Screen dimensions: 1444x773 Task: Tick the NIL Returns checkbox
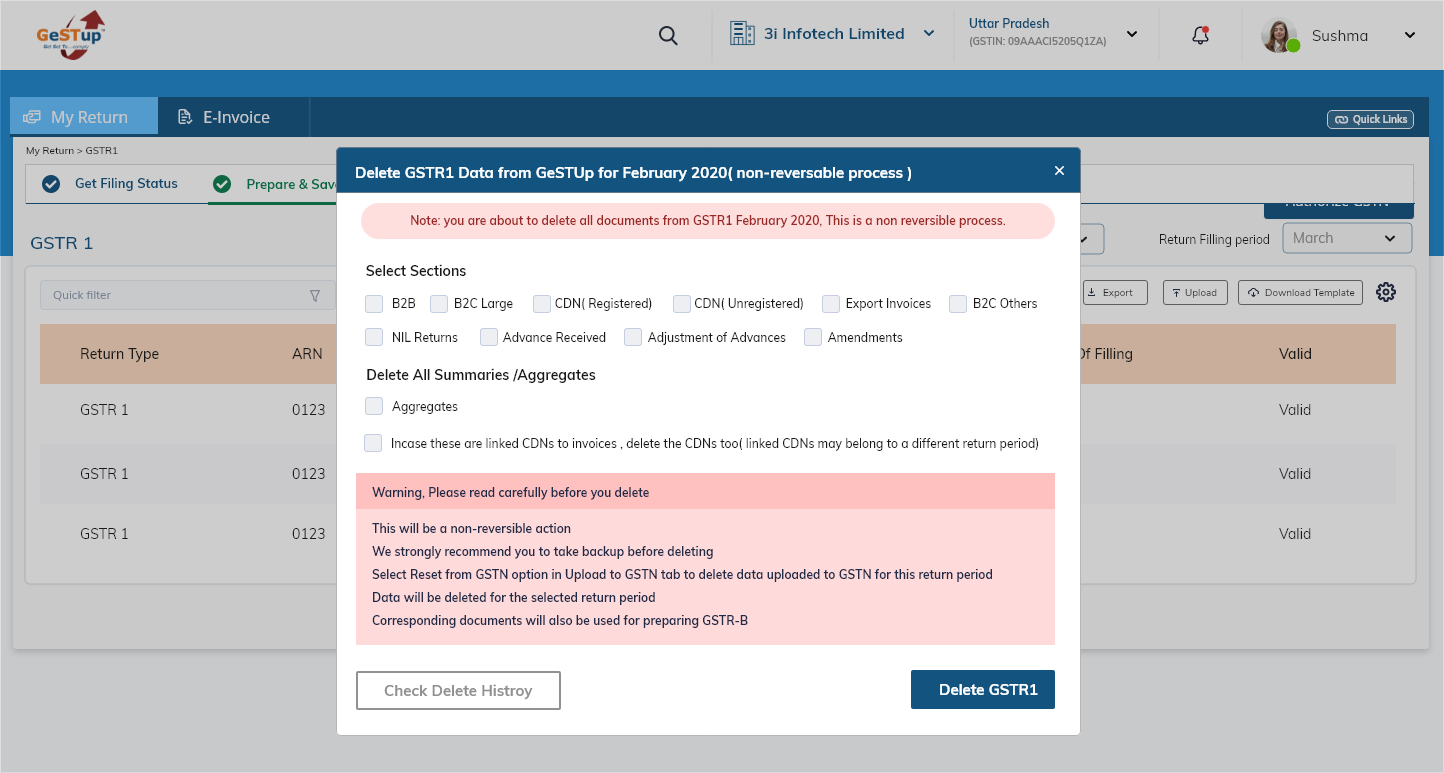coord(374,337)
